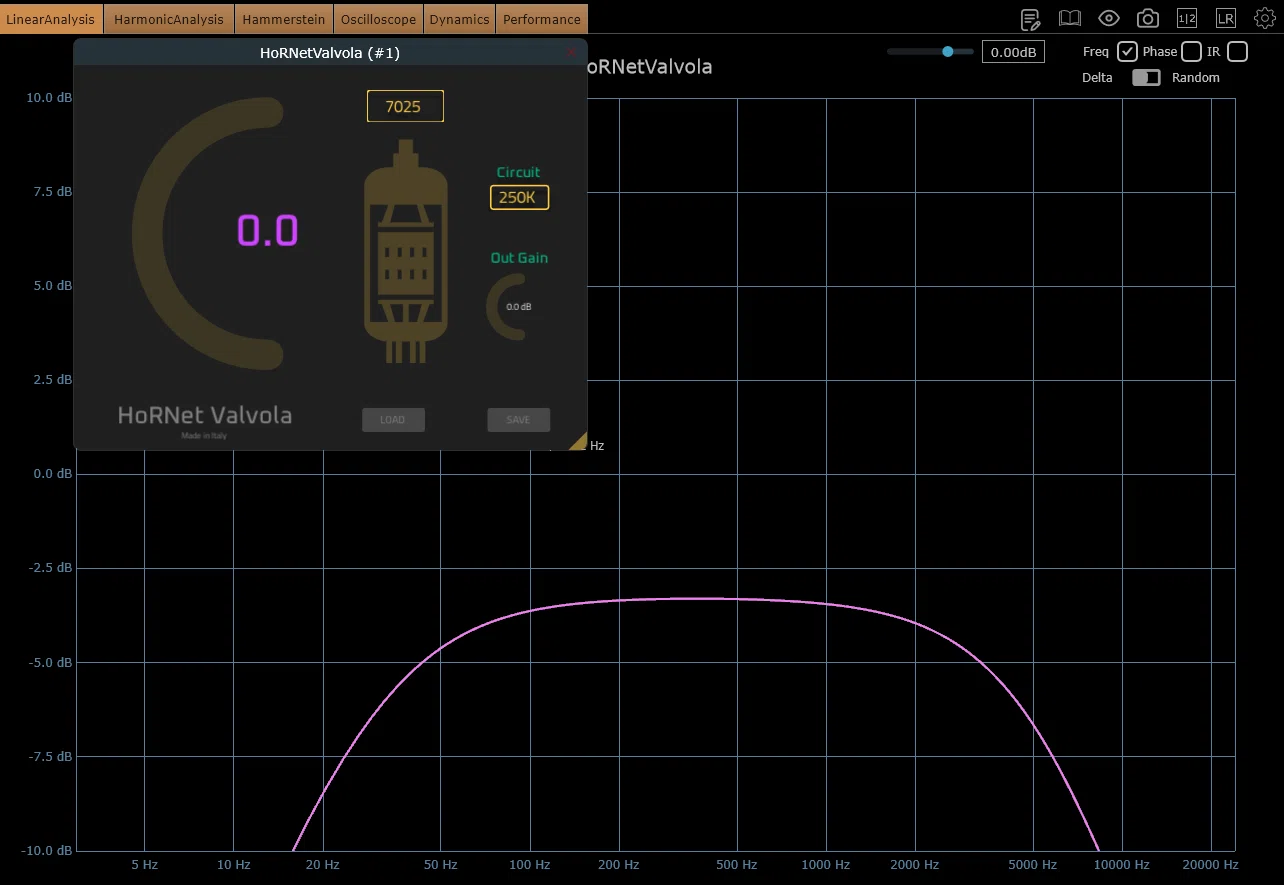Open settings gear icon
Image resolution: width=1284 pixels, height=885 pixels.
(x=1264, y=19)
